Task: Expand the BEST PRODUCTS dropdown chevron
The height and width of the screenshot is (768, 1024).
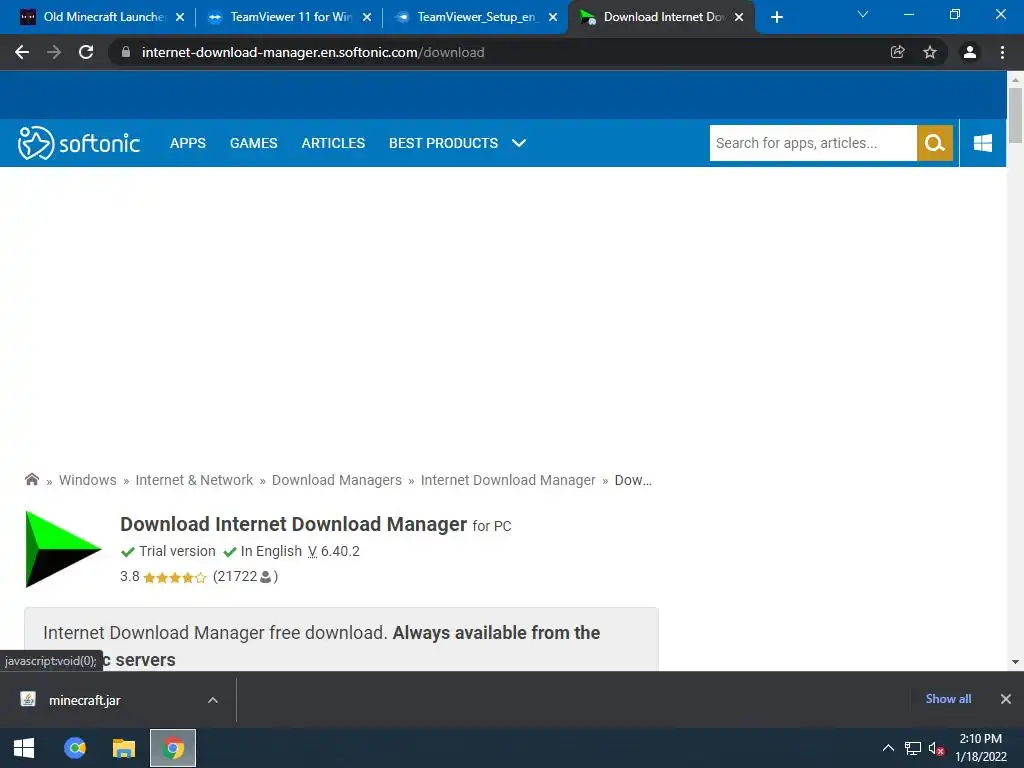Action: click(519, 143)
